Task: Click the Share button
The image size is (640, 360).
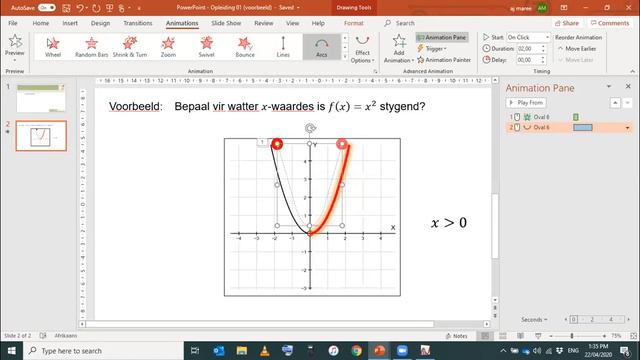Action: pyautogui.click(x=567, y=23)
